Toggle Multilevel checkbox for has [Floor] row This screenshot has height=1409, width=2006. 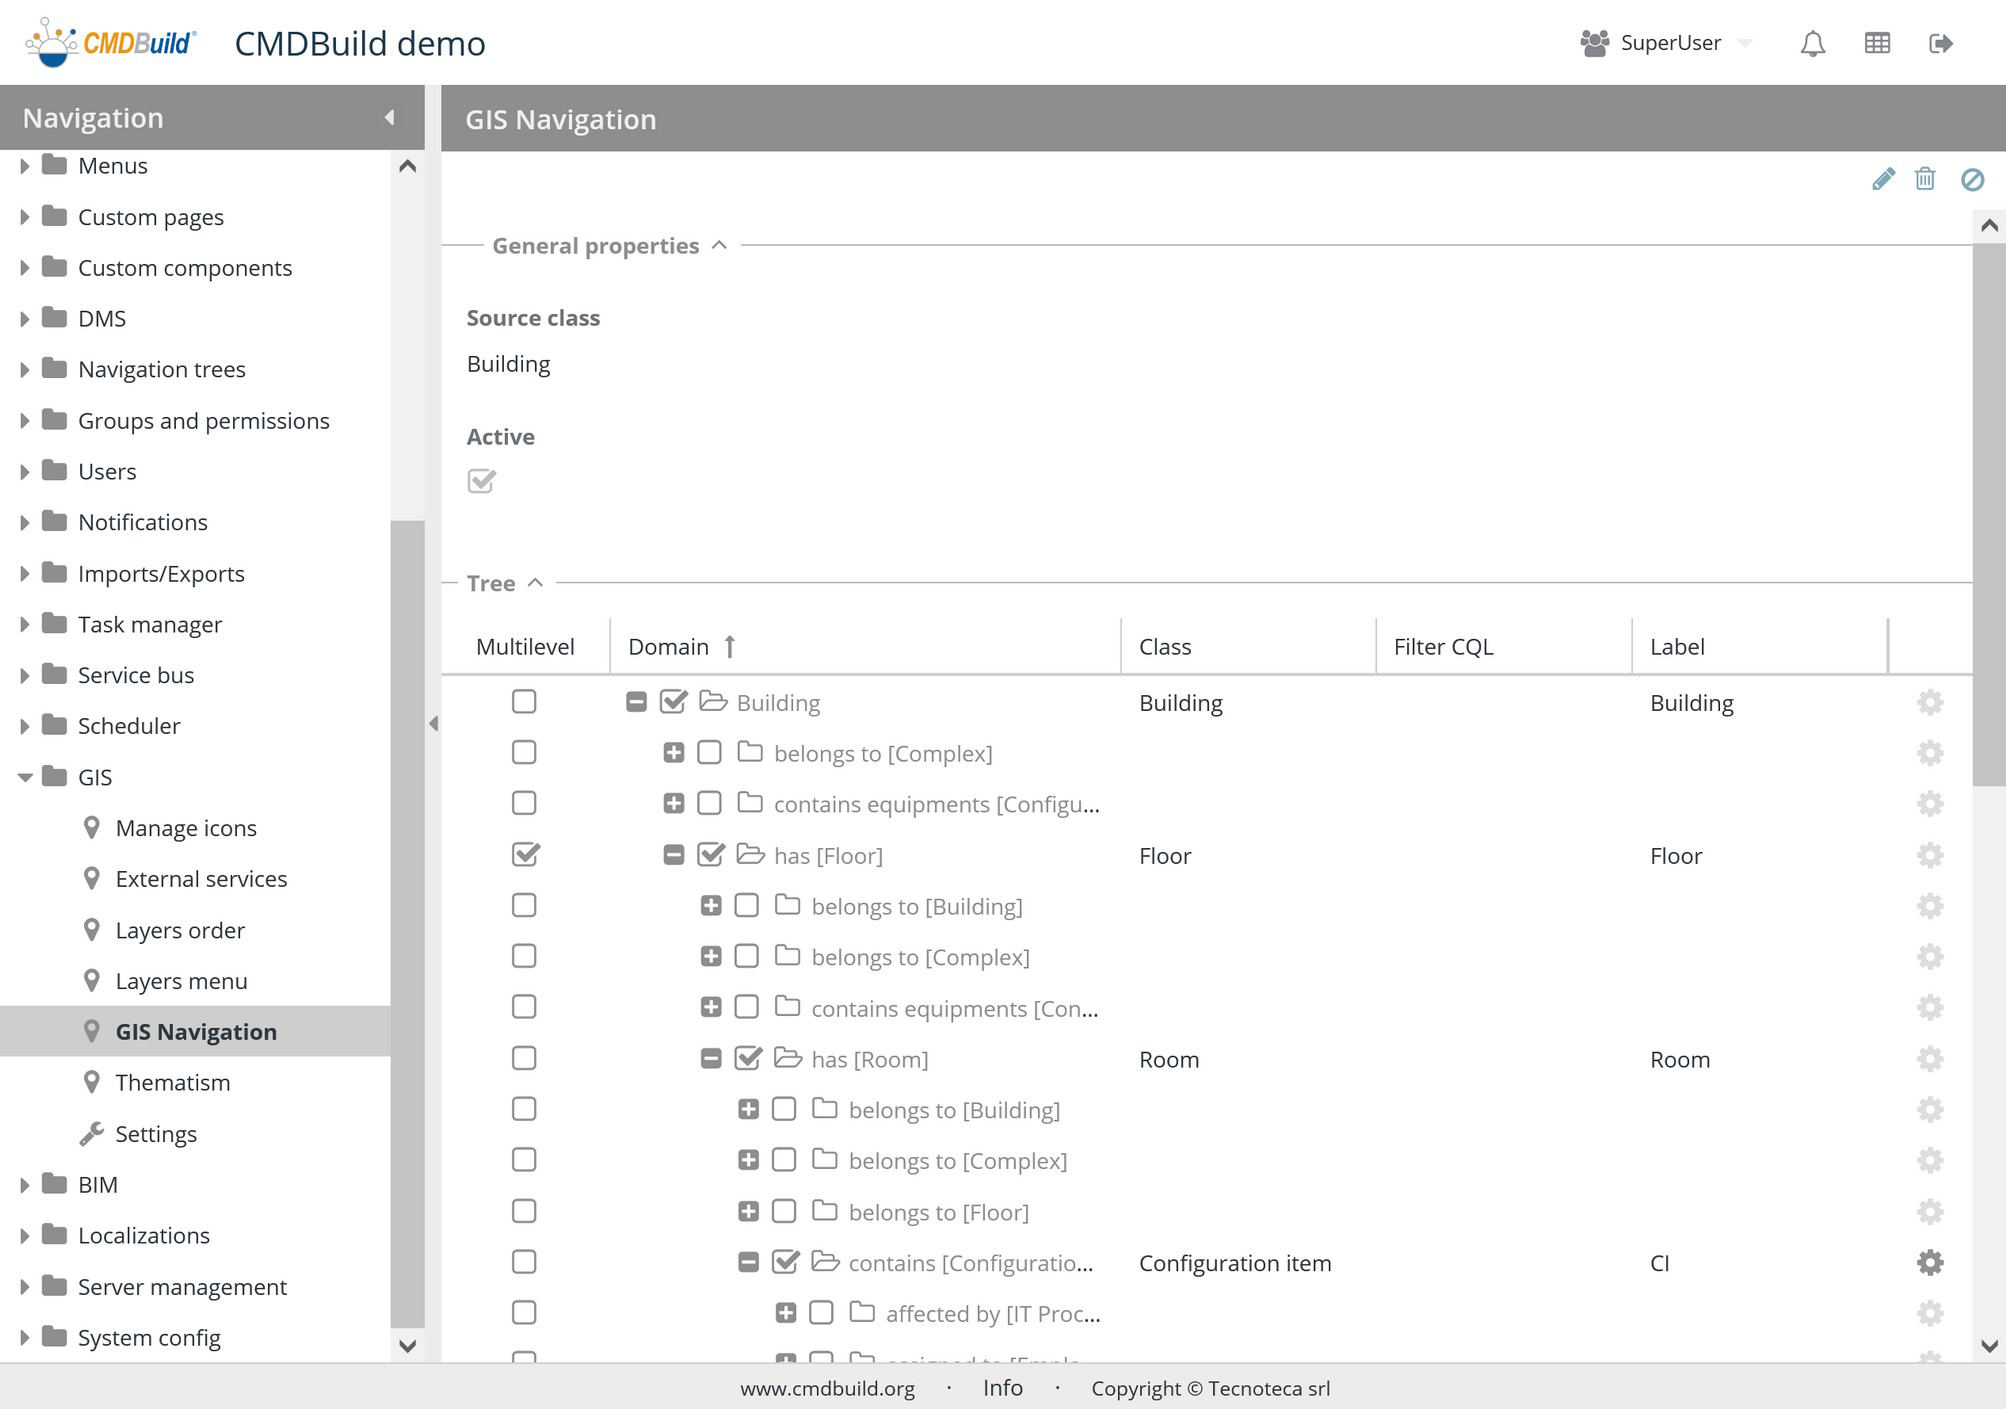coord(524,855)
